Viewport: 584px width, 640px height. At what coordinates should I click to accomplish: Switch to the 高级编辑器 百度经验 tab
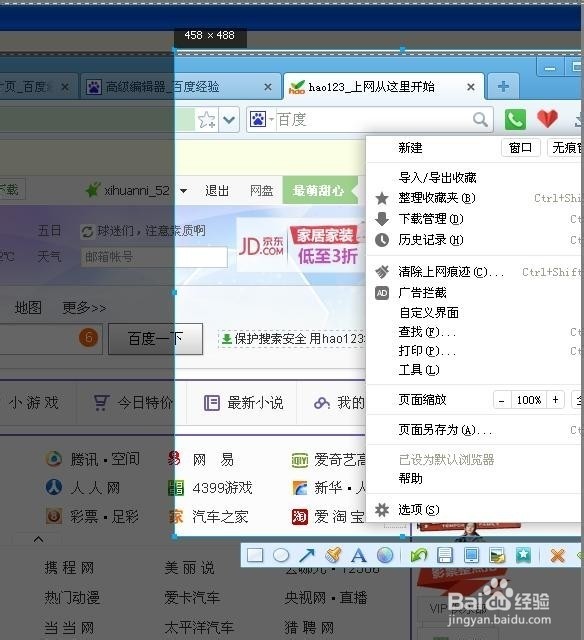(180, 87)
